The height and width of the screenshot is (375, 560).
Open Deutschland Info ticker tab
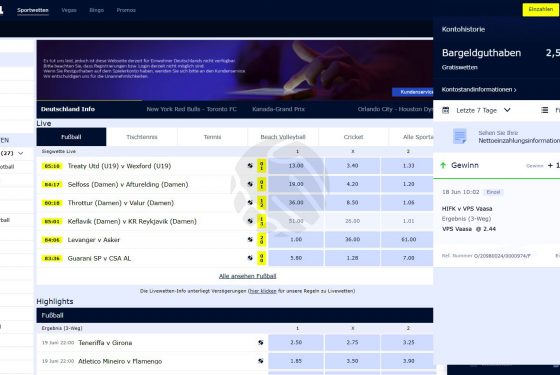[x=68, y=109]
